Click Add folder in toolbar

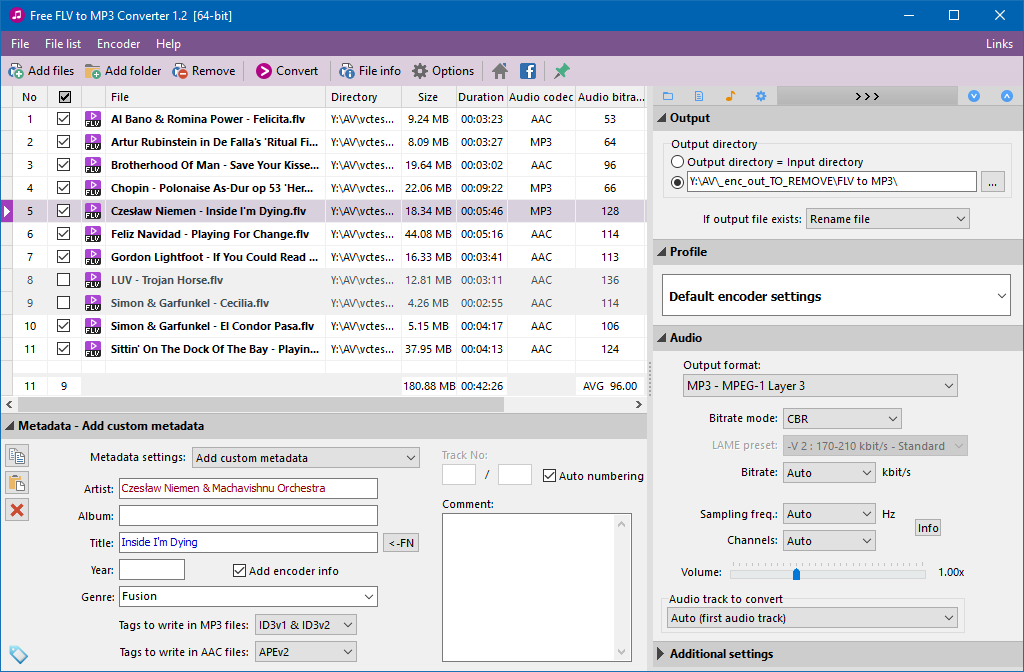(123, 71)
